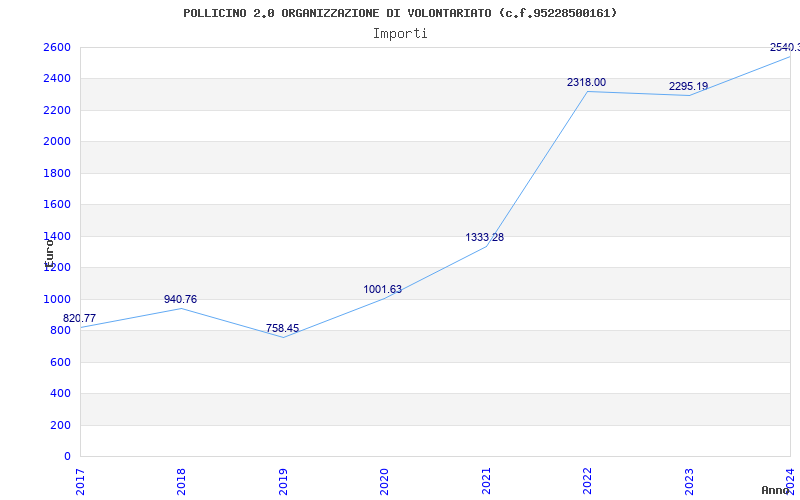Click the 2019 year tick label
800x500 pixels.
click(x=283, y=480)
